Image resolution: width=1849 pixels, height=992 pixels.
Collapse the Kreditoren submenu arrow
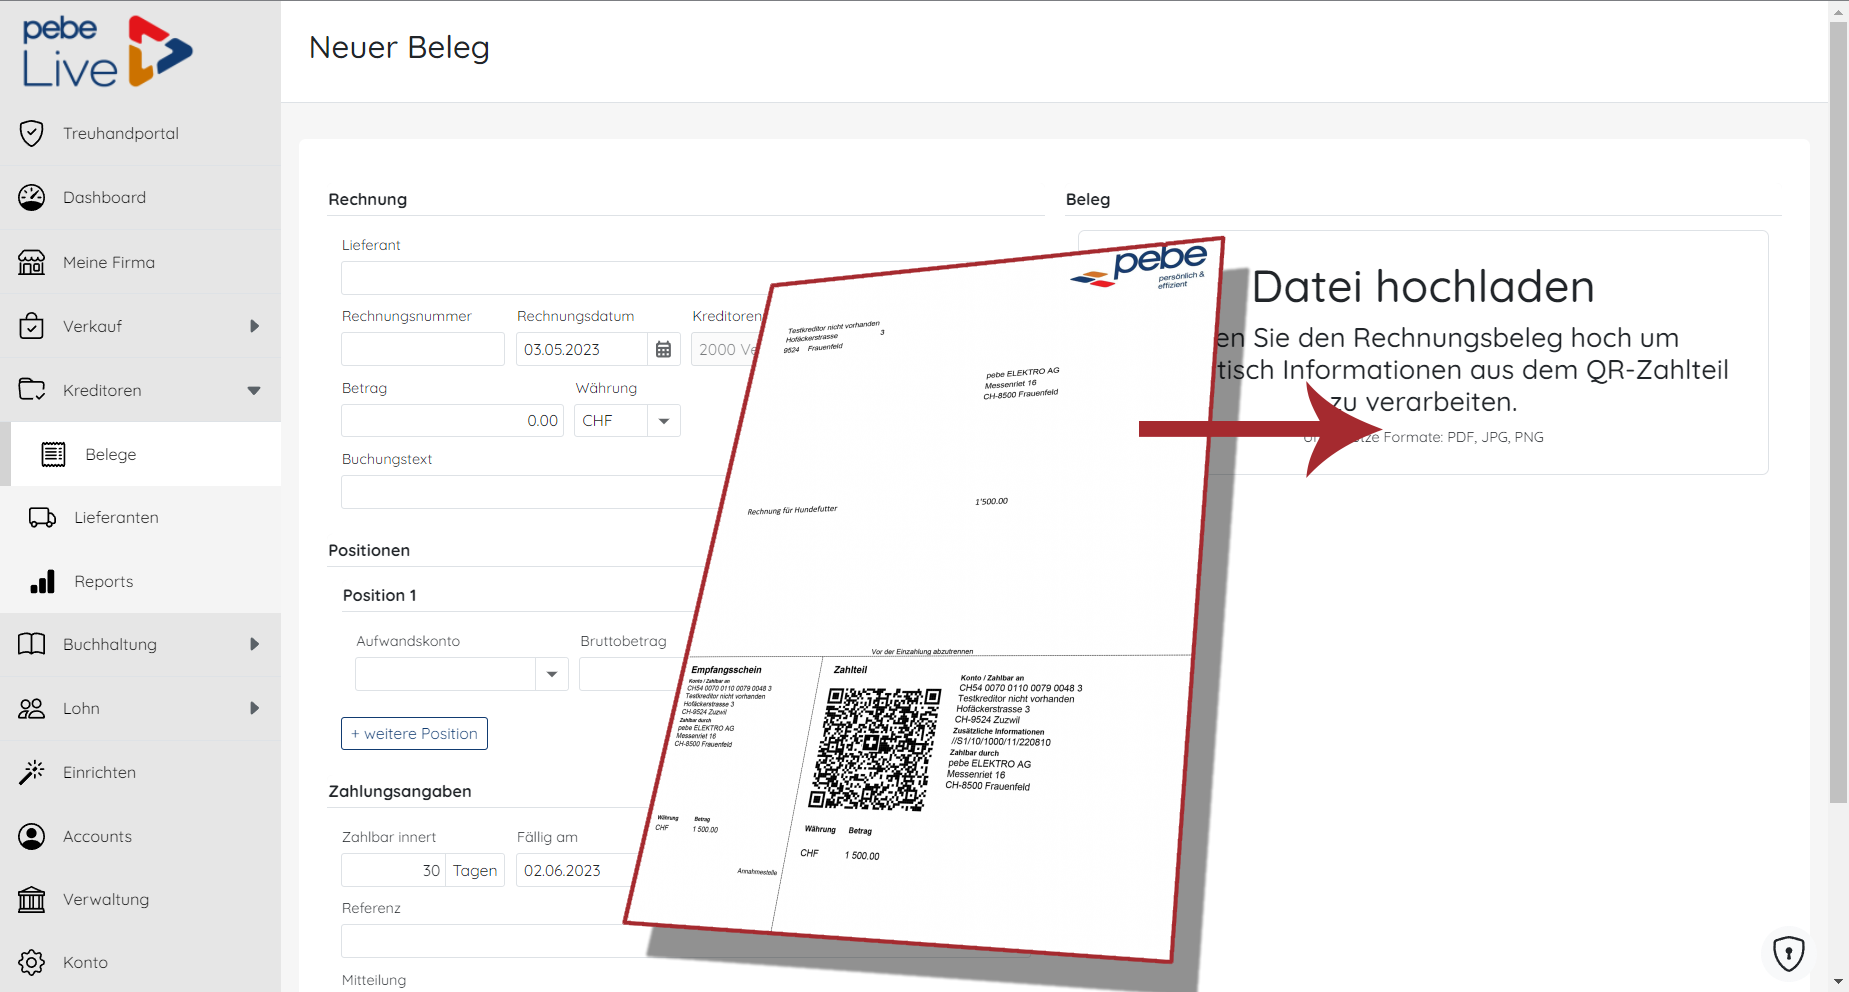pyautogui.click(x=254, y=390)
